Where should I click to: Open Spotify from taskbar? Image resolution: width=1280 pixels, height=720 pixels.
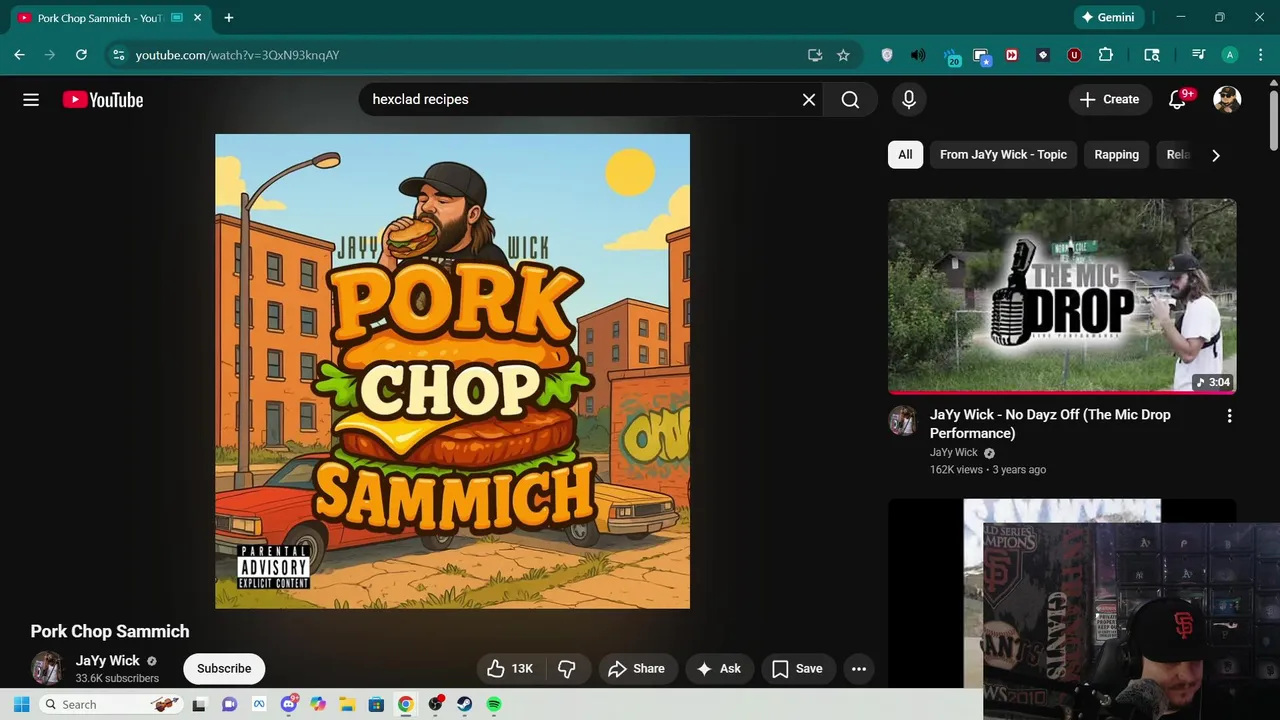[494, 704]
